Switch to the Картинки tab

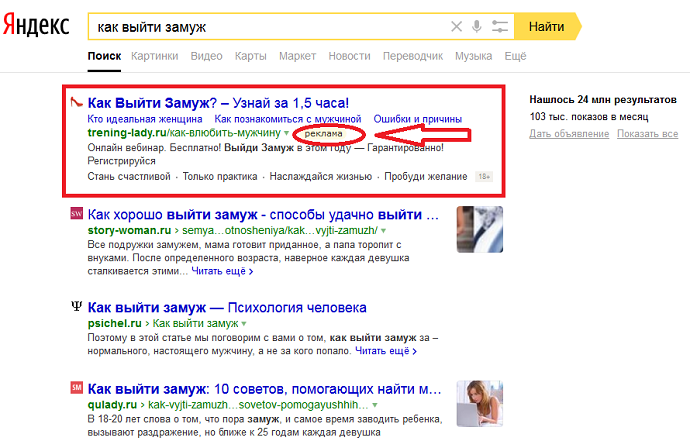pos(154,56)
